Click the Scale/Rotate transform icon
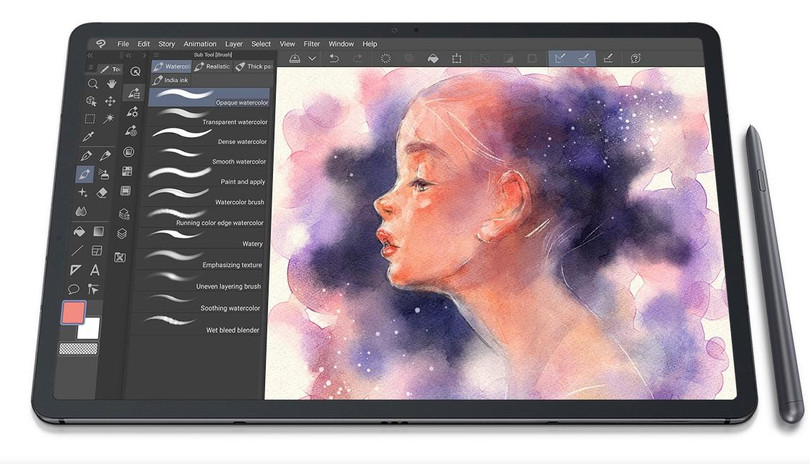This screenshot has height=464, width=810. (x=457, y=58)
